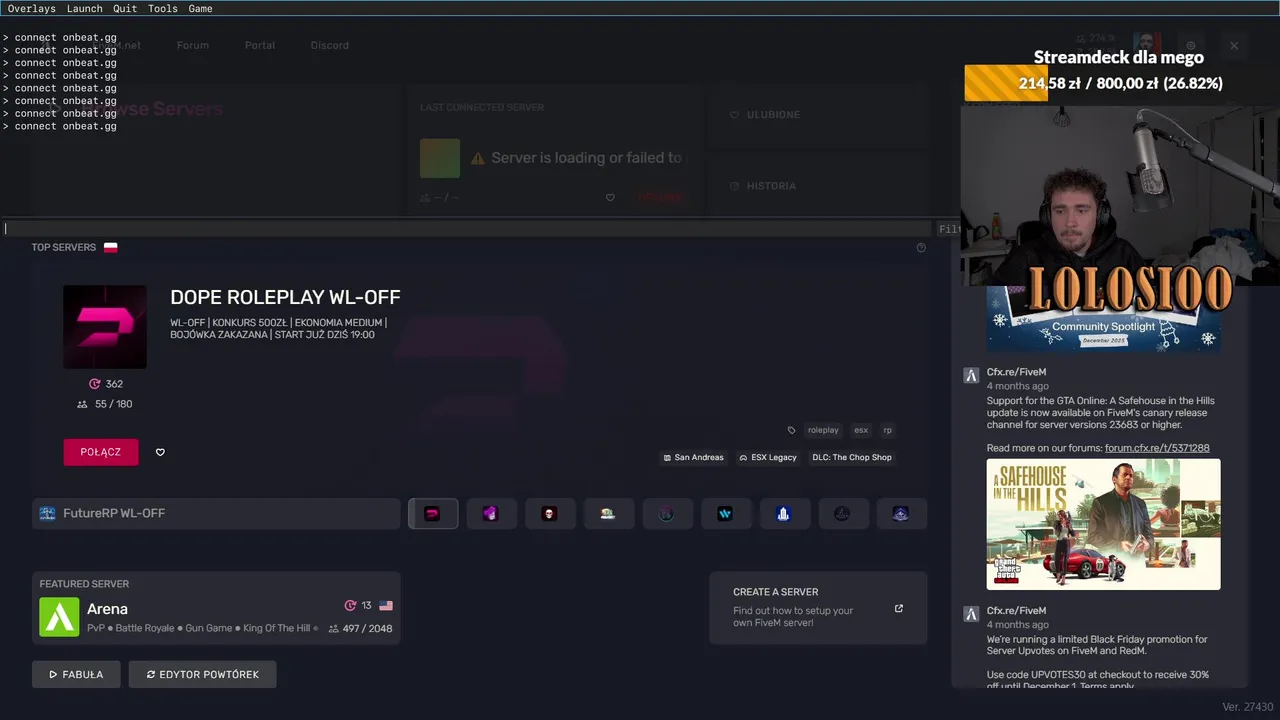Open the Launch console menu

click(x=84, y=8)
